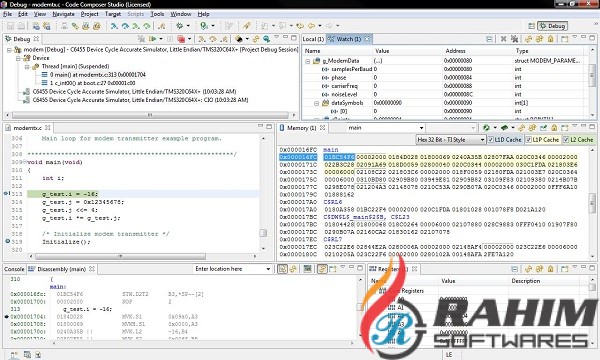600x360 pixels.
Task: Select the modemtx.c editor tab
Action: click(27, 128)
